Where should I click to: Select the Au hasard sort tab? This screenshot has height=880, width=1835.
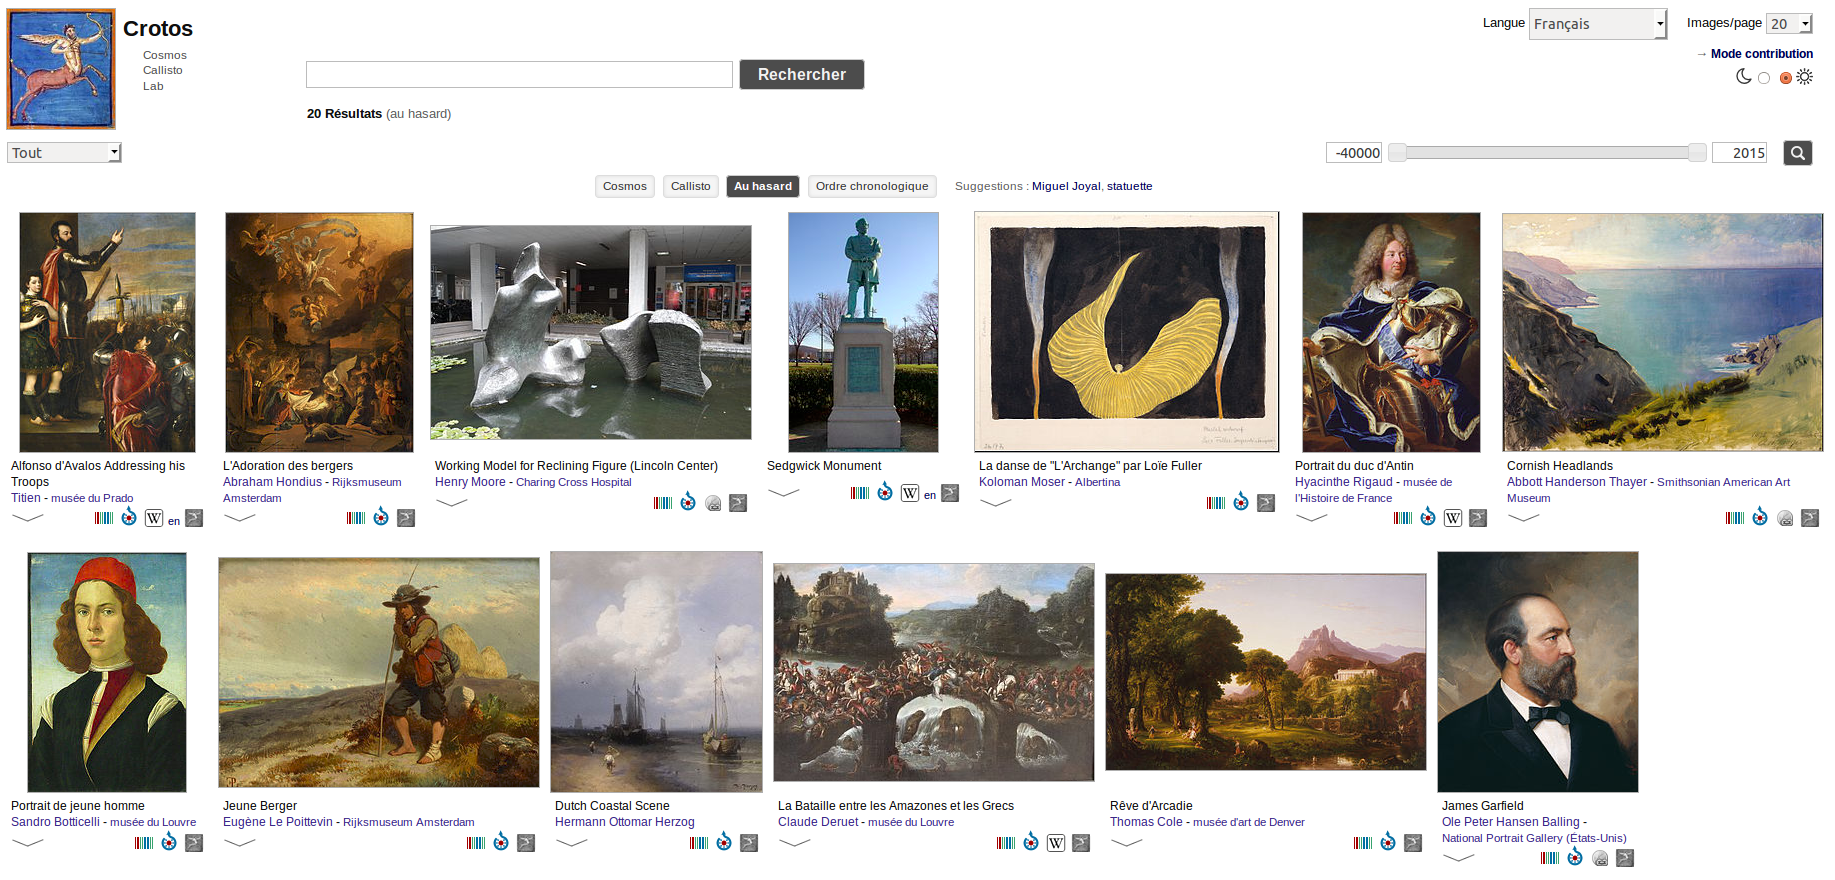(x=763, y=186)
